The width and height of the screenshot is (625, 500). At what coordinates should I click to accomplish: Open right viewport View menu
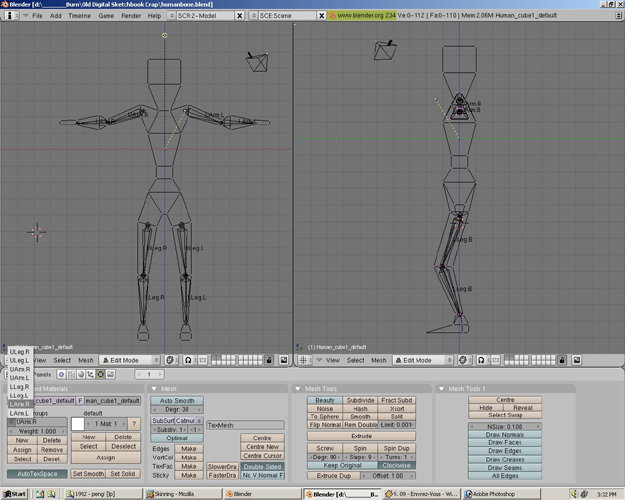pyautogui.click(x=333, y=360)
